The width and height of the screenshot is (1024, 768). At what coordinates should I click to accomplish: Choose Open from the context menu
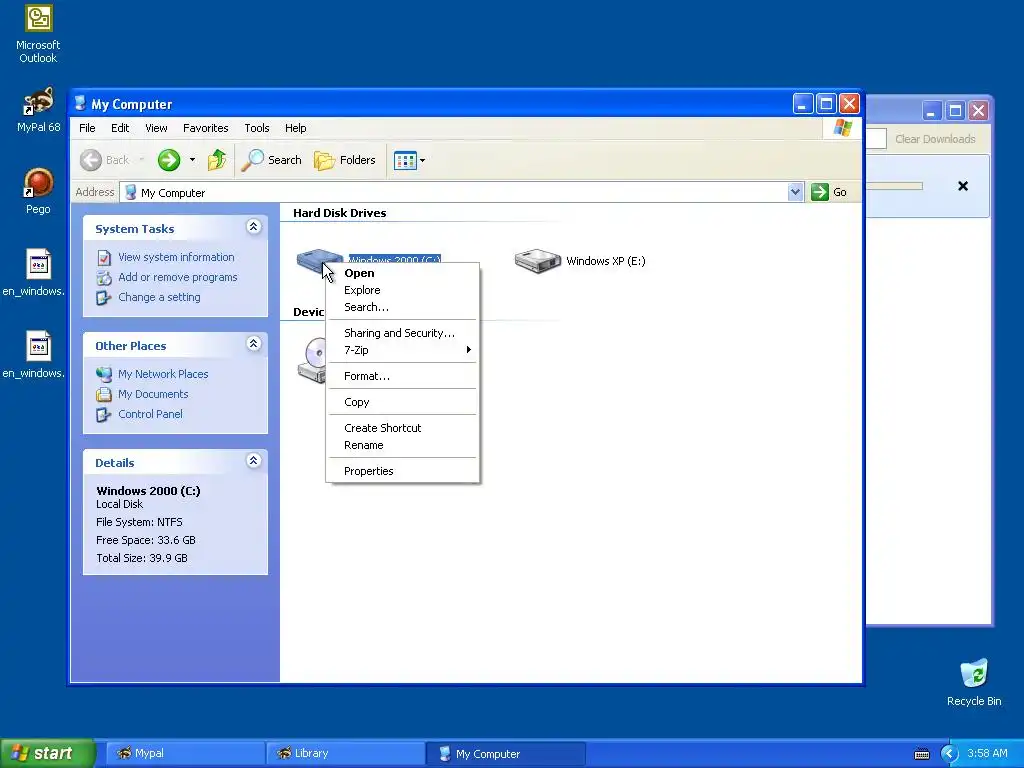tap(402, 273)
